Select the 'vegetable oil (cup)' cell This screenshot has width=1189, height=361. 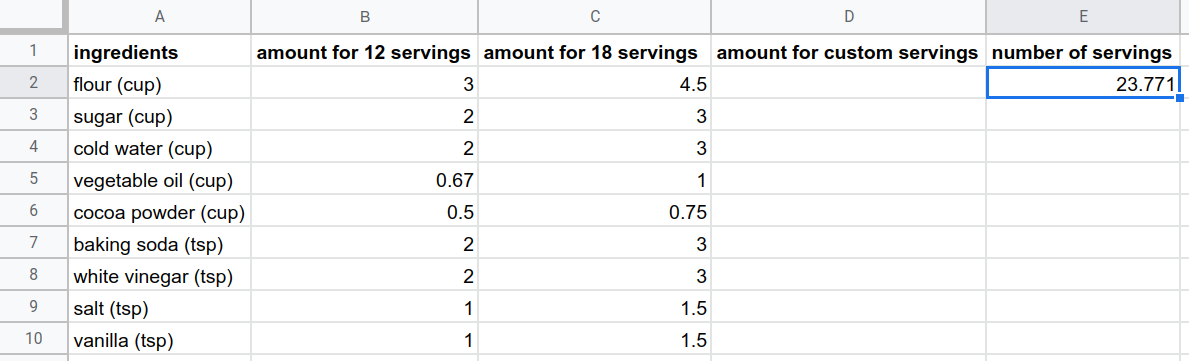159,180
